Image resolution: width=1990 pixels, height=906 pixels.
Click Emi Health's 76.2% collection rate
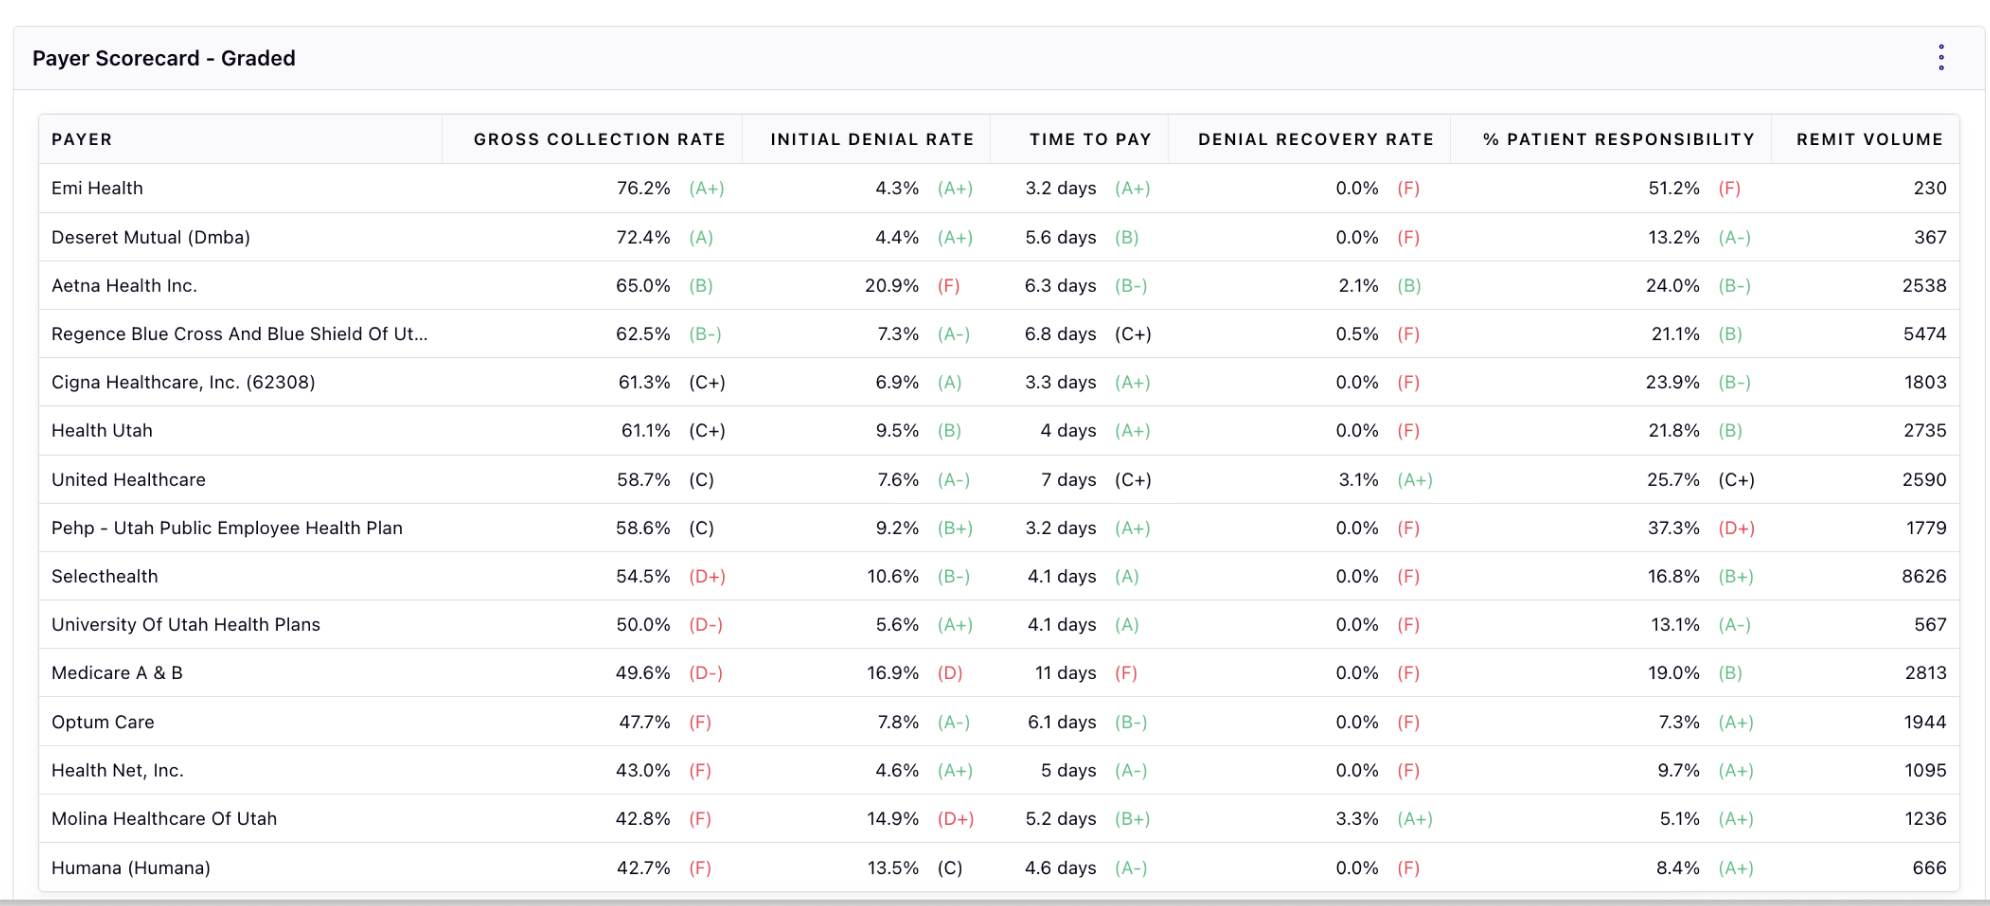tap(643, 188)
